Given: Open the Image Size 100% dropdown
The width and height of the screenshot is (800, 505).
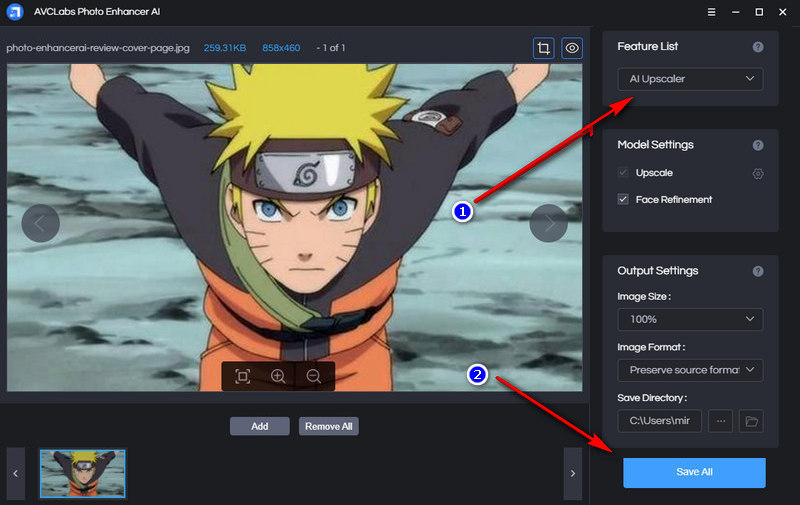Looking at the screenshot, I should pyautogui.click(x=690, y=319).
